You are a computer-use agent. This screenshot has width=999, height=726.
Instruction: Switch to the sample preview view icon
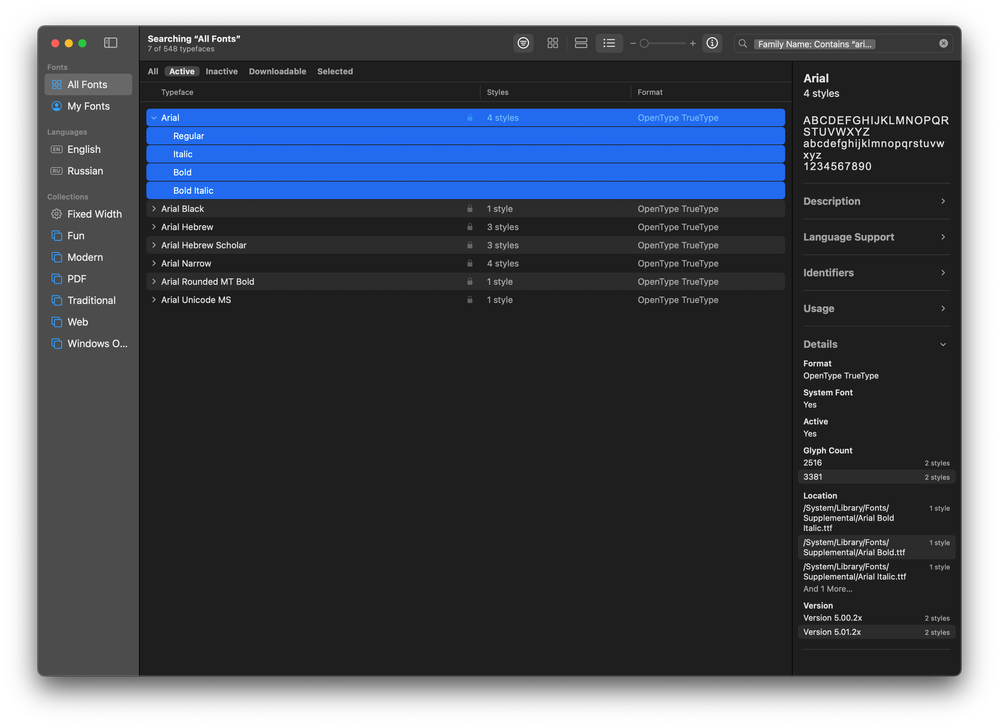click(523, 43)
